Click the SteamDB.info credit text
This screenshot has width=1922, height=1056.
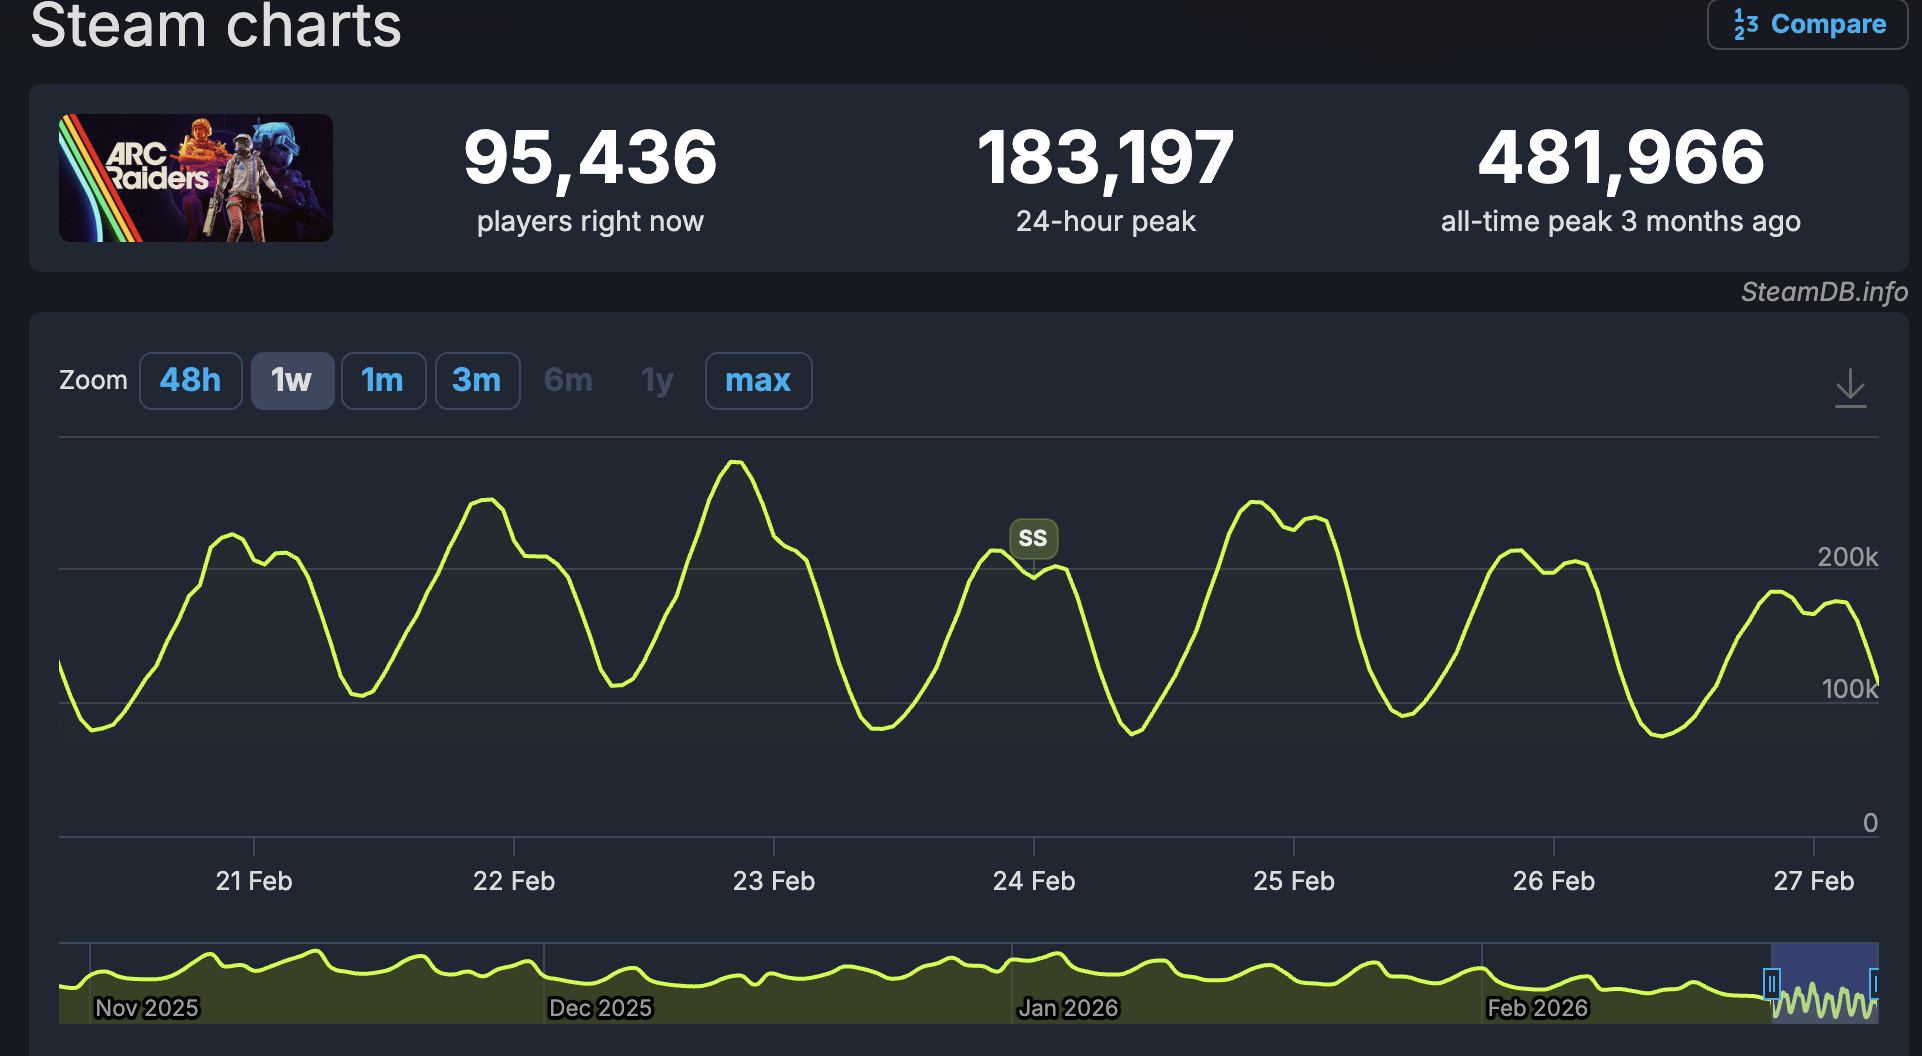point(1823,292)
